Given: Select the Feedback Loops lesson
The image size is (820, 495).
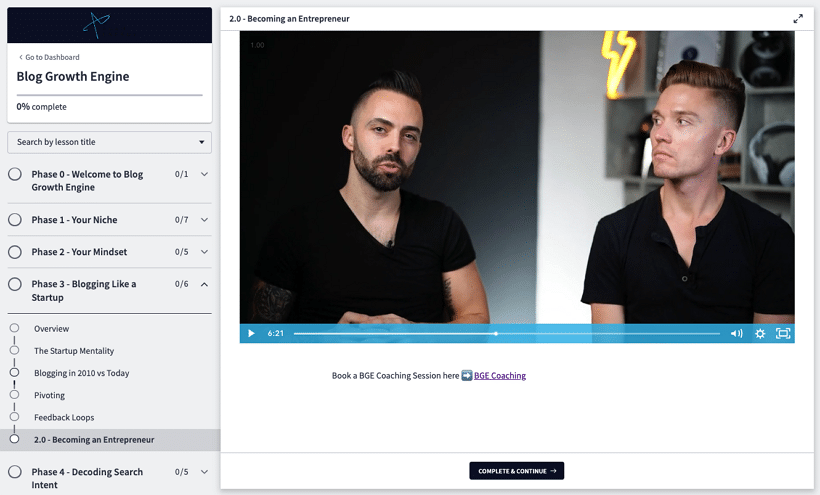Looking at the screenshot, I should [64, 417].
